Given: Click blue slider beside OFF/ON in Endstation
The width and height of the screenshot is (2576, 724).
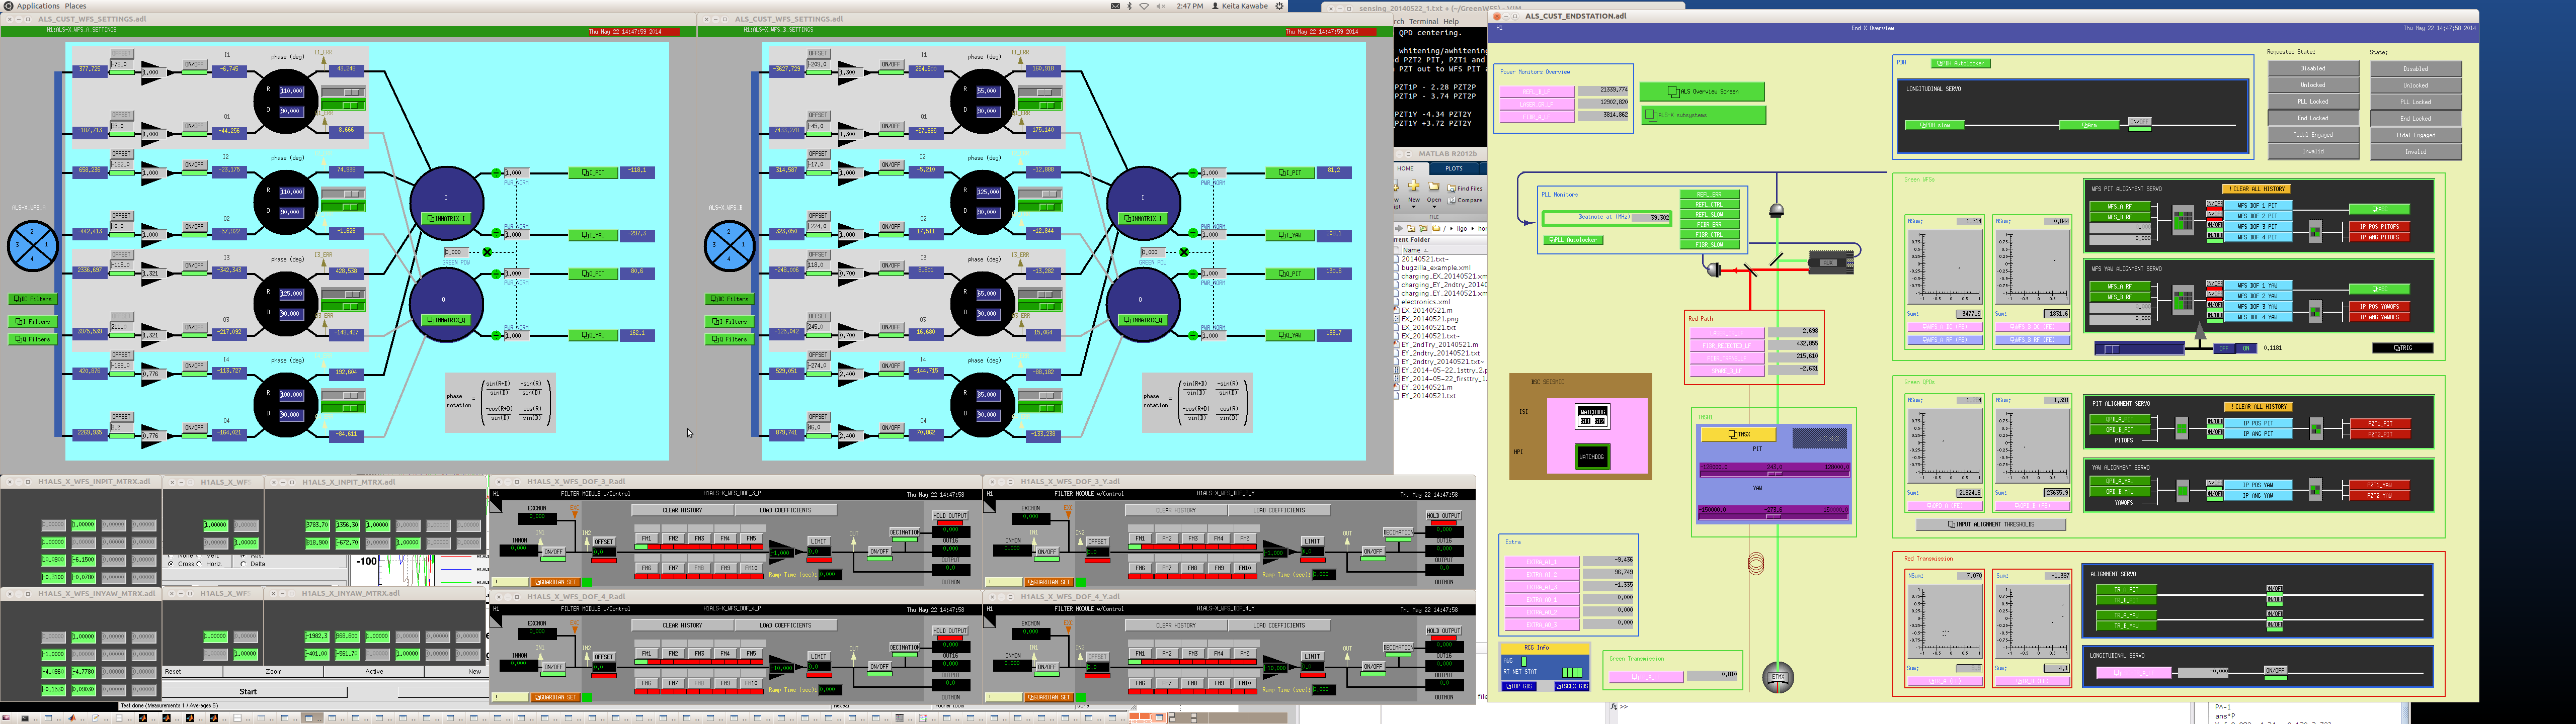Looking at the screenshot, I should [x=2139, y=349].
